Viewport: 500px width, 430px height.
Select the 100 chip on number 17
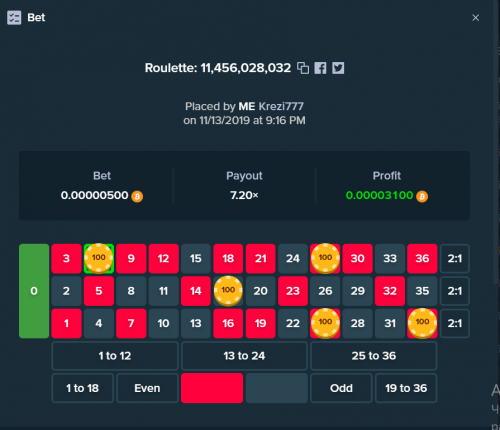[x=228, y=290]
